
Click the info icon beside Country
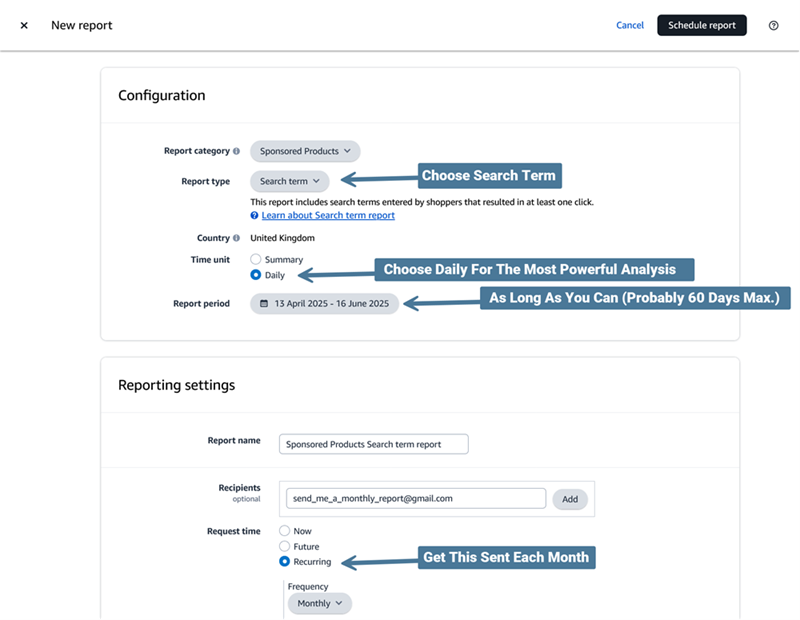coord(237,237)
